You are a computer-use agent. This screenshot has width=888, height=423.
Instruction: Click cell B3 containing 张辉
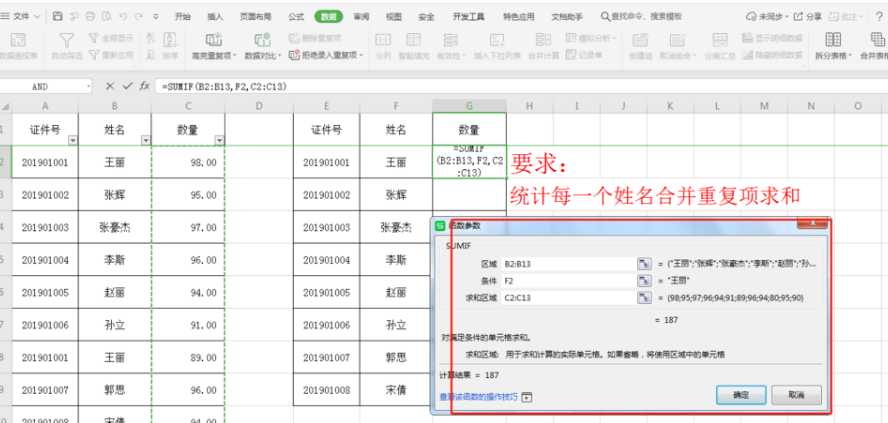point(114,195)
